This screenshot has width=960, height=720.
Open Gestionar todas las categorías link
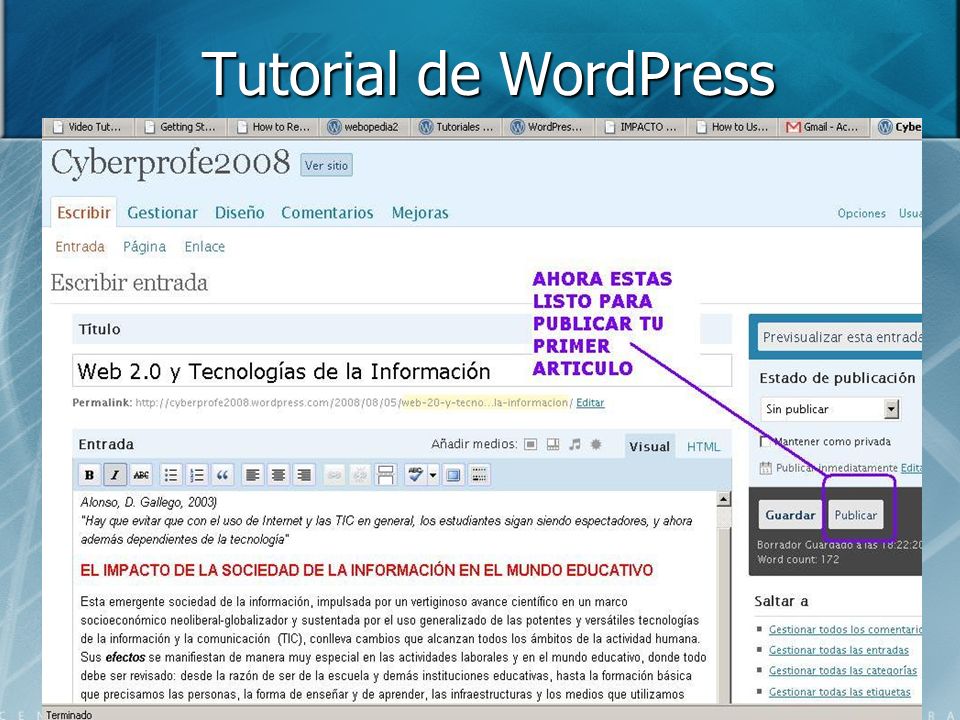coord(843,671)
